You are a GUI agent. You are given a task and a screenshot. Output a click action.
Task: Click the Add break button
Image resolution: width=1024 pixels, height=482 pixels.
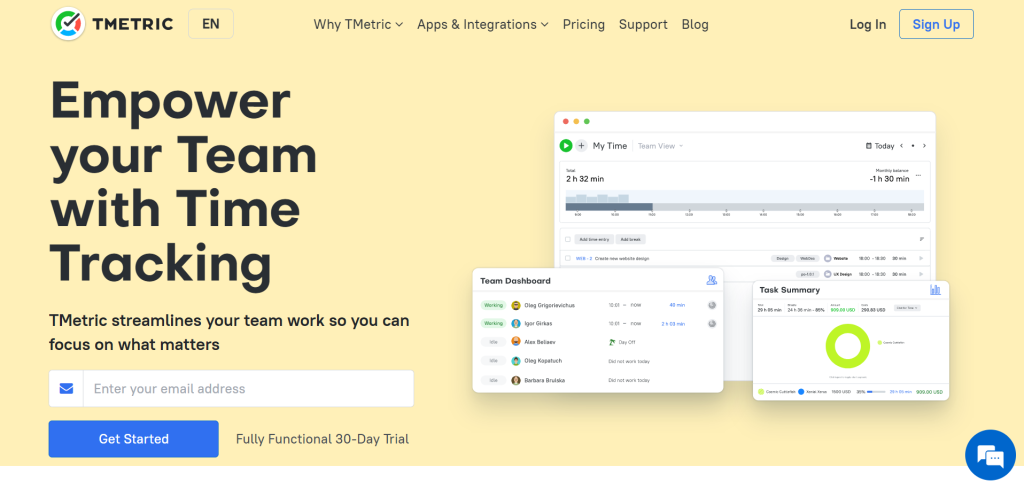[632, 239]
